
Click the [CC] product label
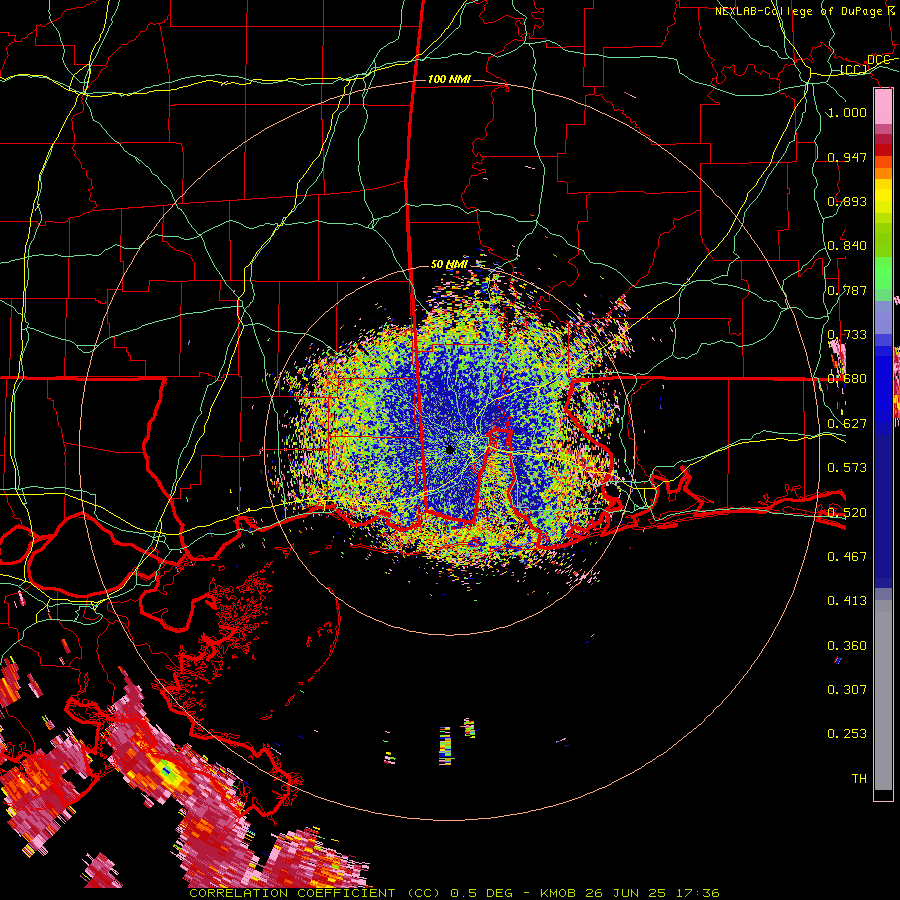(854, 70)
